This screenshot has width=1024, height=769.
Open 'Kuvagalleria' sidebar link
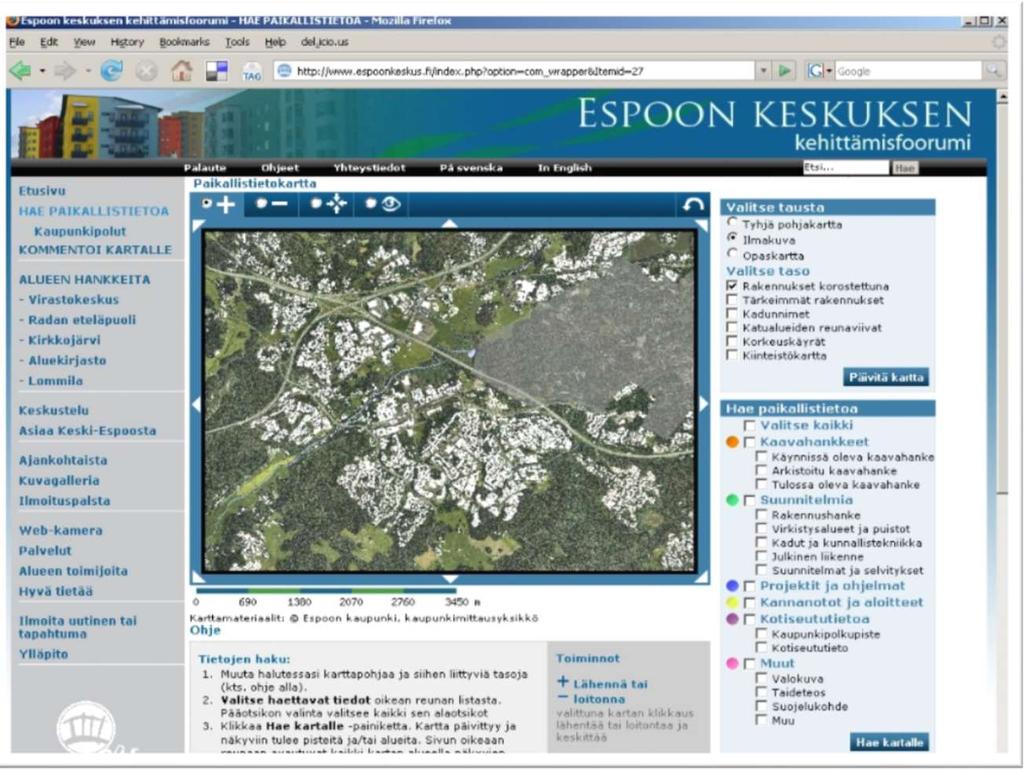(x=59, y=480)
